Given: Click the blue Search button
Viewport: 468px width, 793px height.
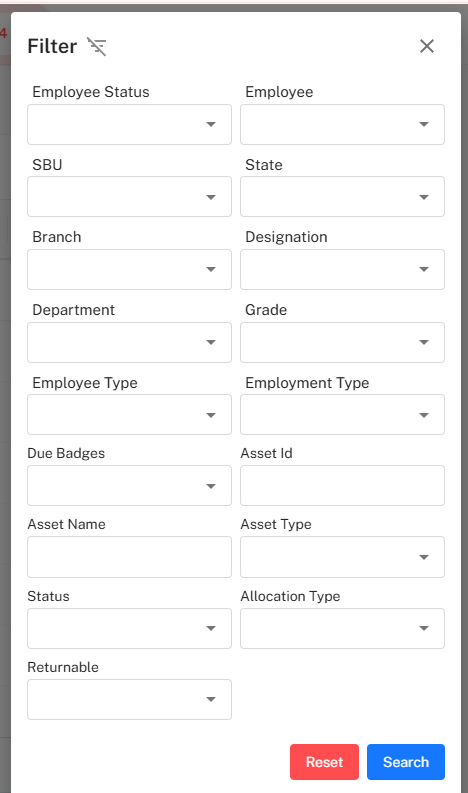Looking at the screenshot, I should (x=406, y=762).
